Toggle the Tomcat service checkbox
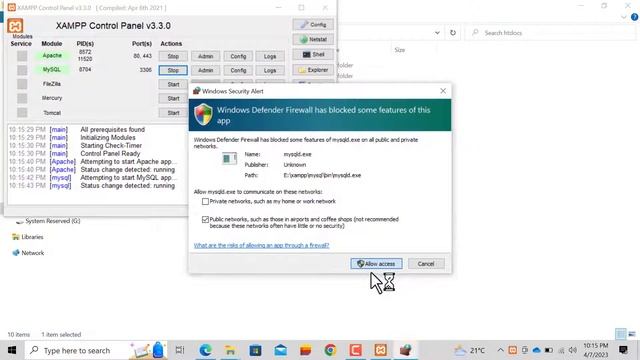Screen dimensions: 640x360 click(x=22, y=113)
